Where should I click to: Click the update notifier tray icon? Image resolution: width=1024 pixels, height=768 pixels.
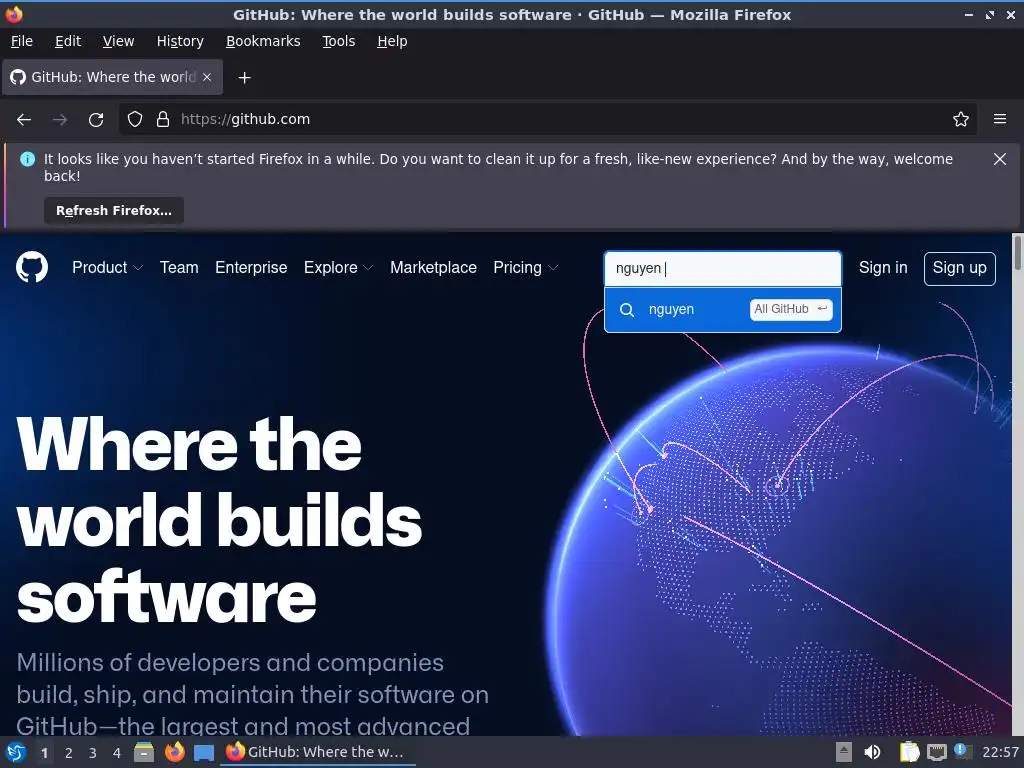tap(962, 751)
